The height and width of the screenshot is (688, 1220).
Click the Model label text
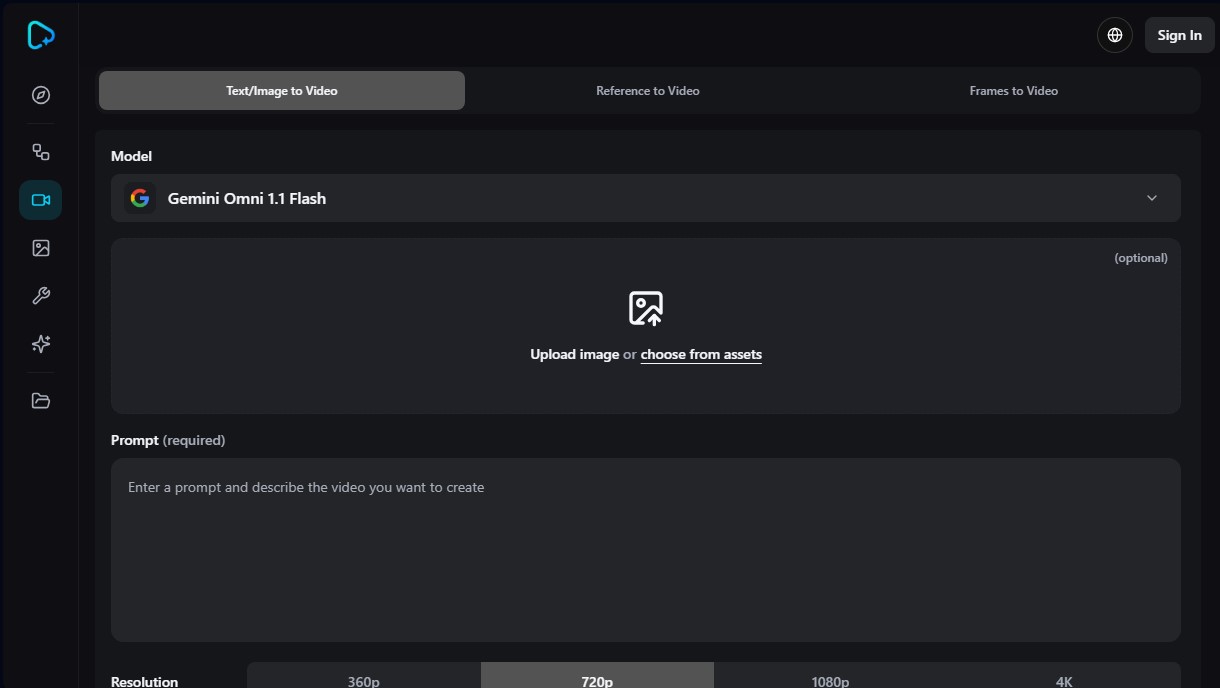pos(131,156)
